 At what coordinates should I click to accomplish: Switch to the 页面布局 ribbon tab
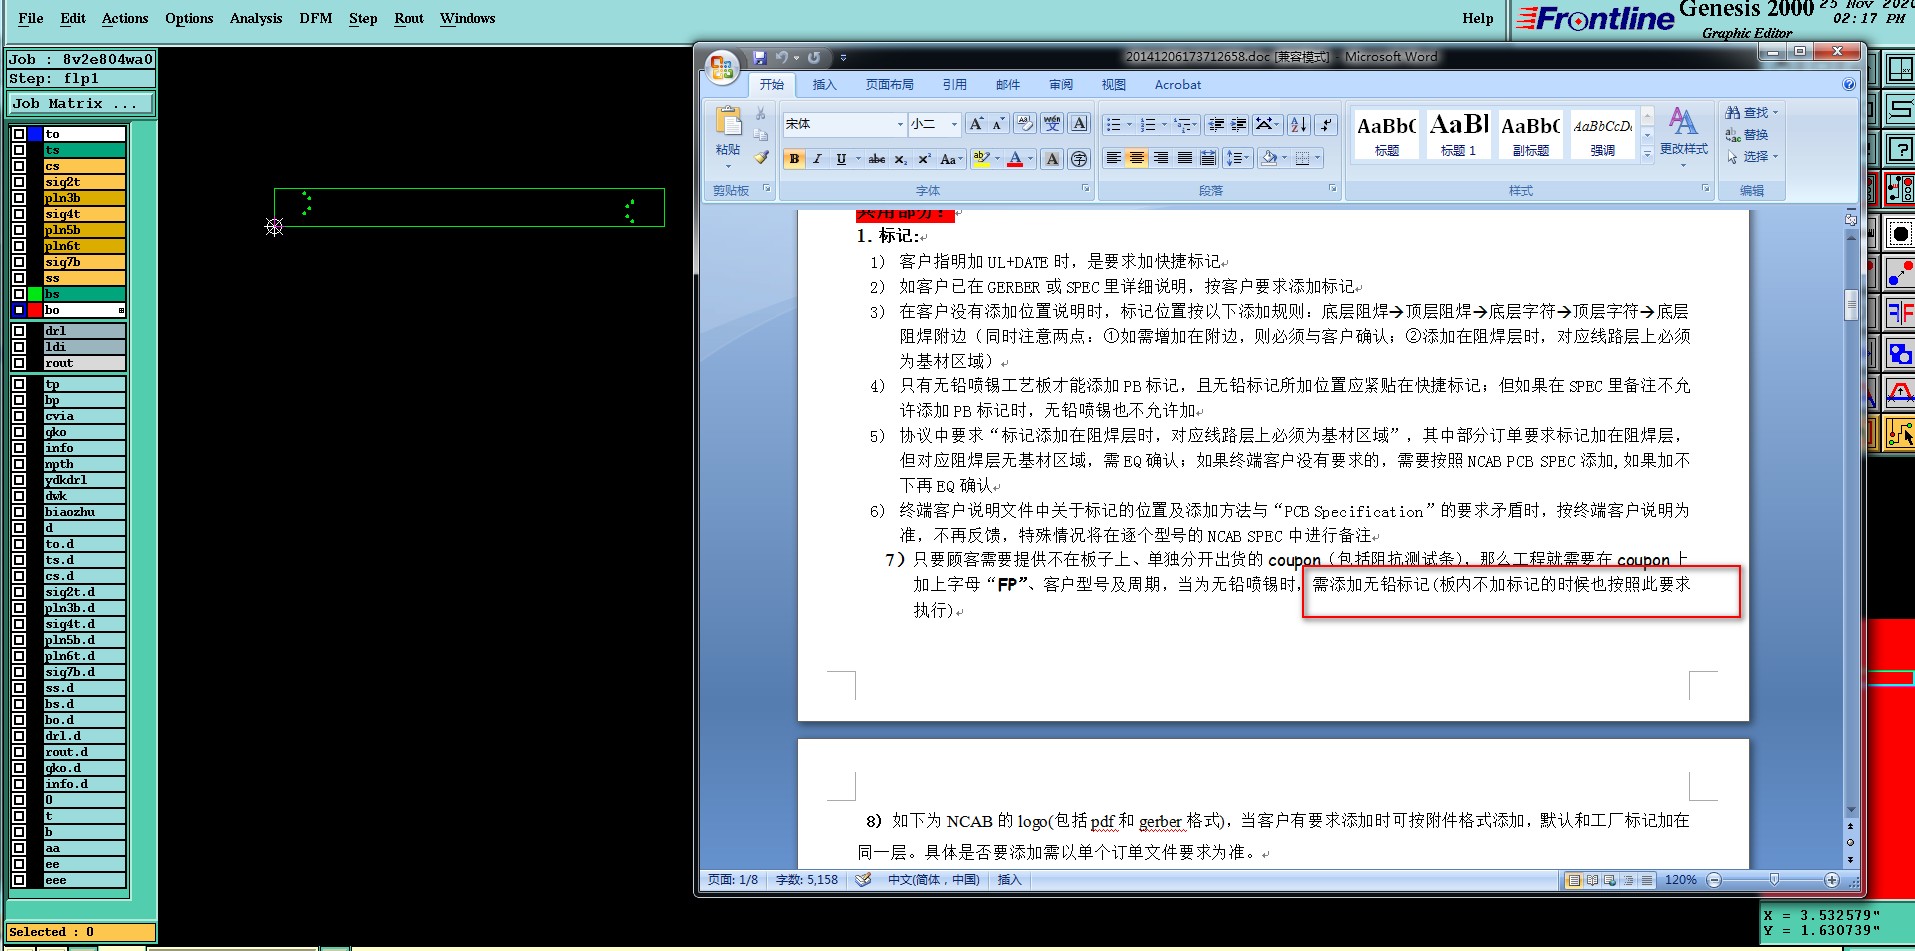[x=890, y=85]
